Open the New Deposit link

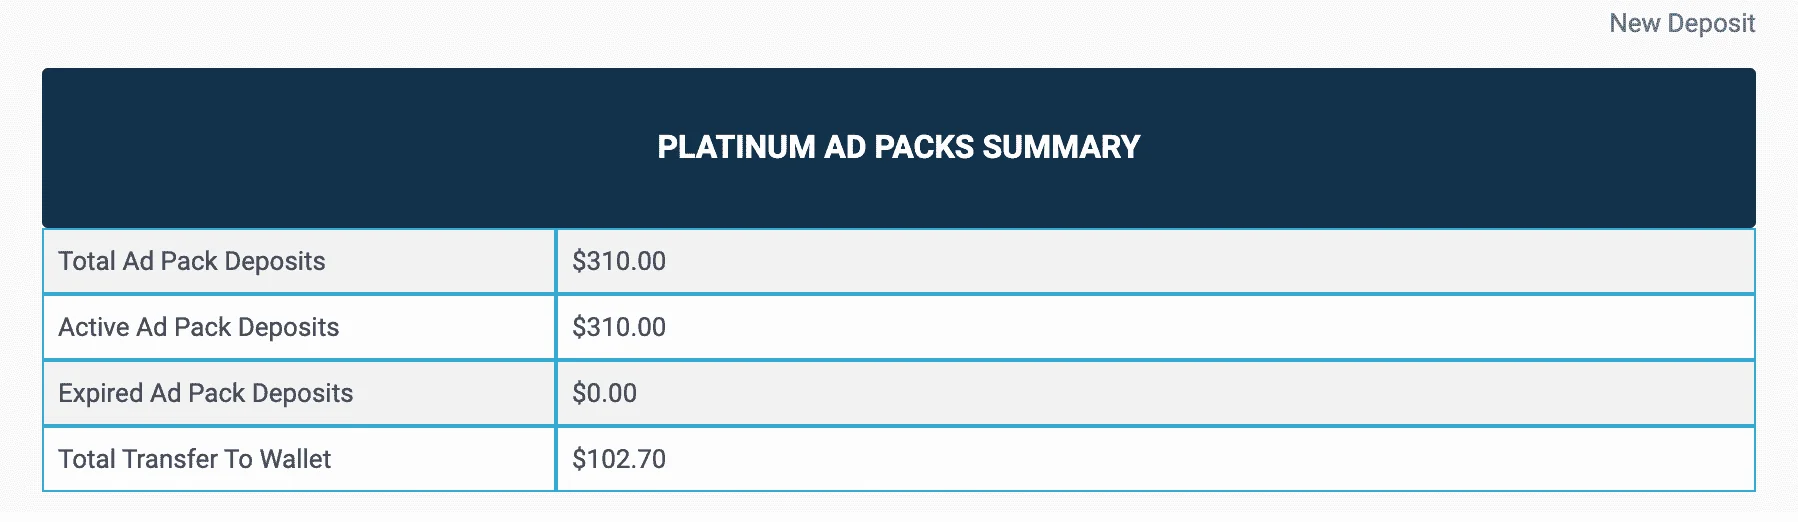click(x=1682, y=23)
